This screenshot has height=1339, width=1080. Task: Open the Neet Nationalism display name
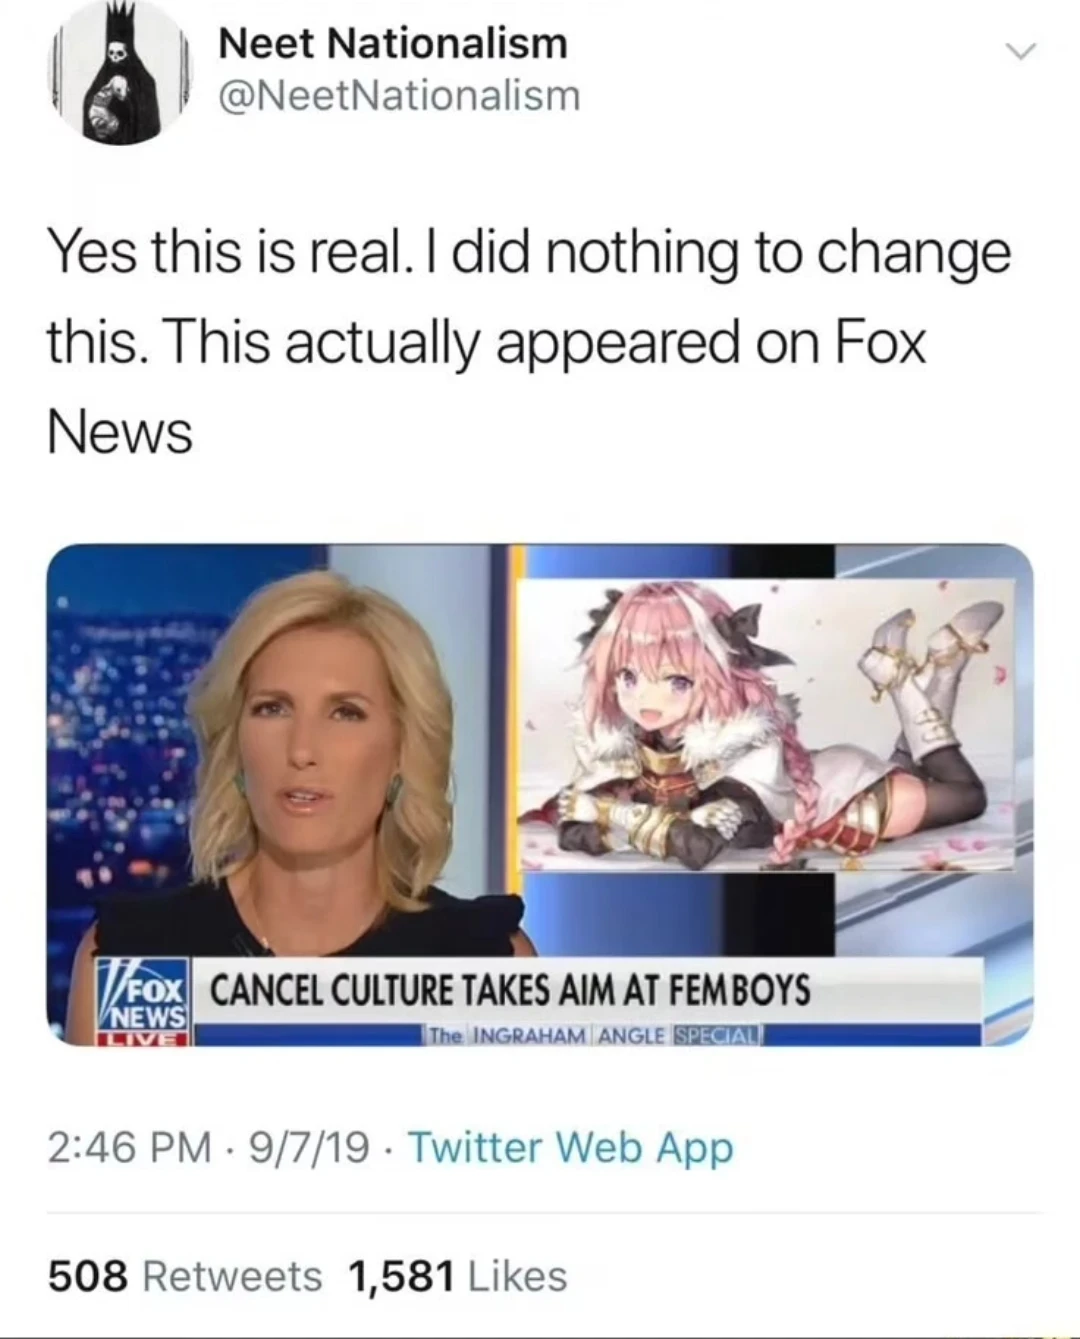[392, 43]
